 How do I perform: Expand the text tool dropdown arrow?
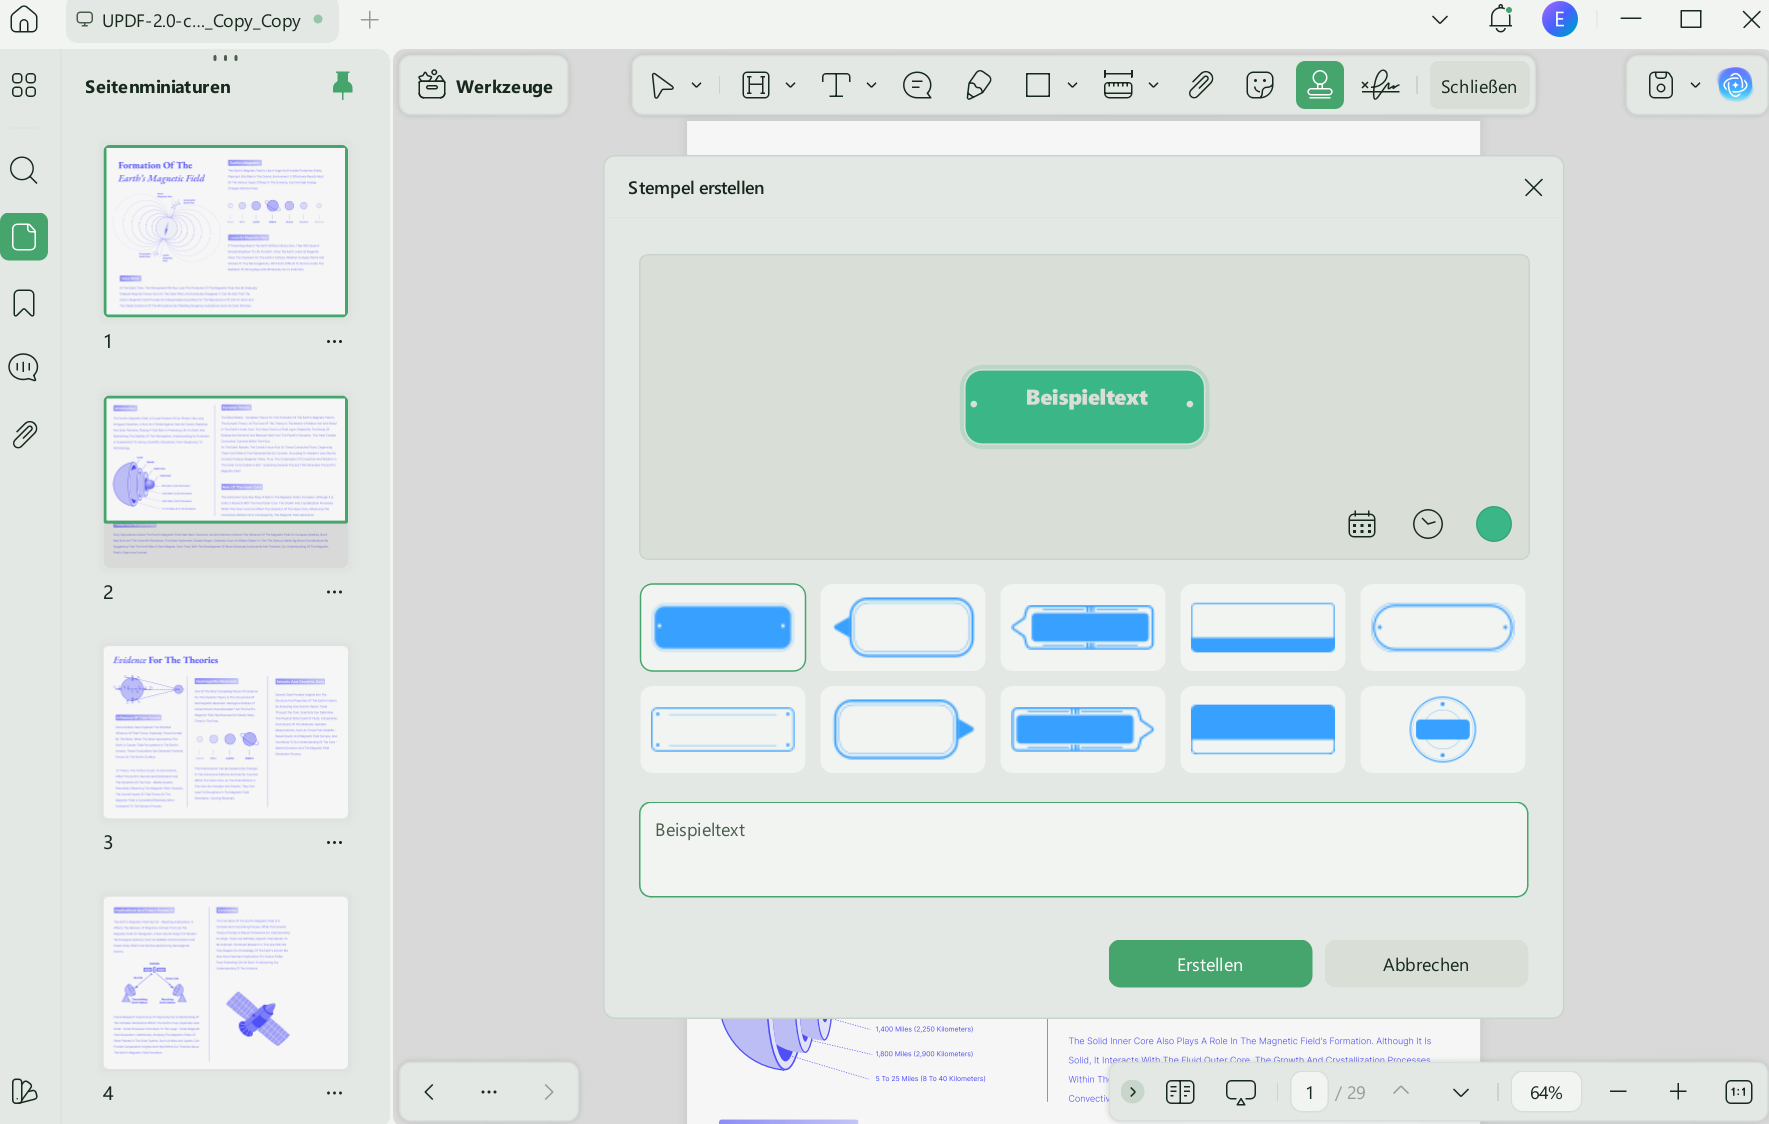point(871,86)
